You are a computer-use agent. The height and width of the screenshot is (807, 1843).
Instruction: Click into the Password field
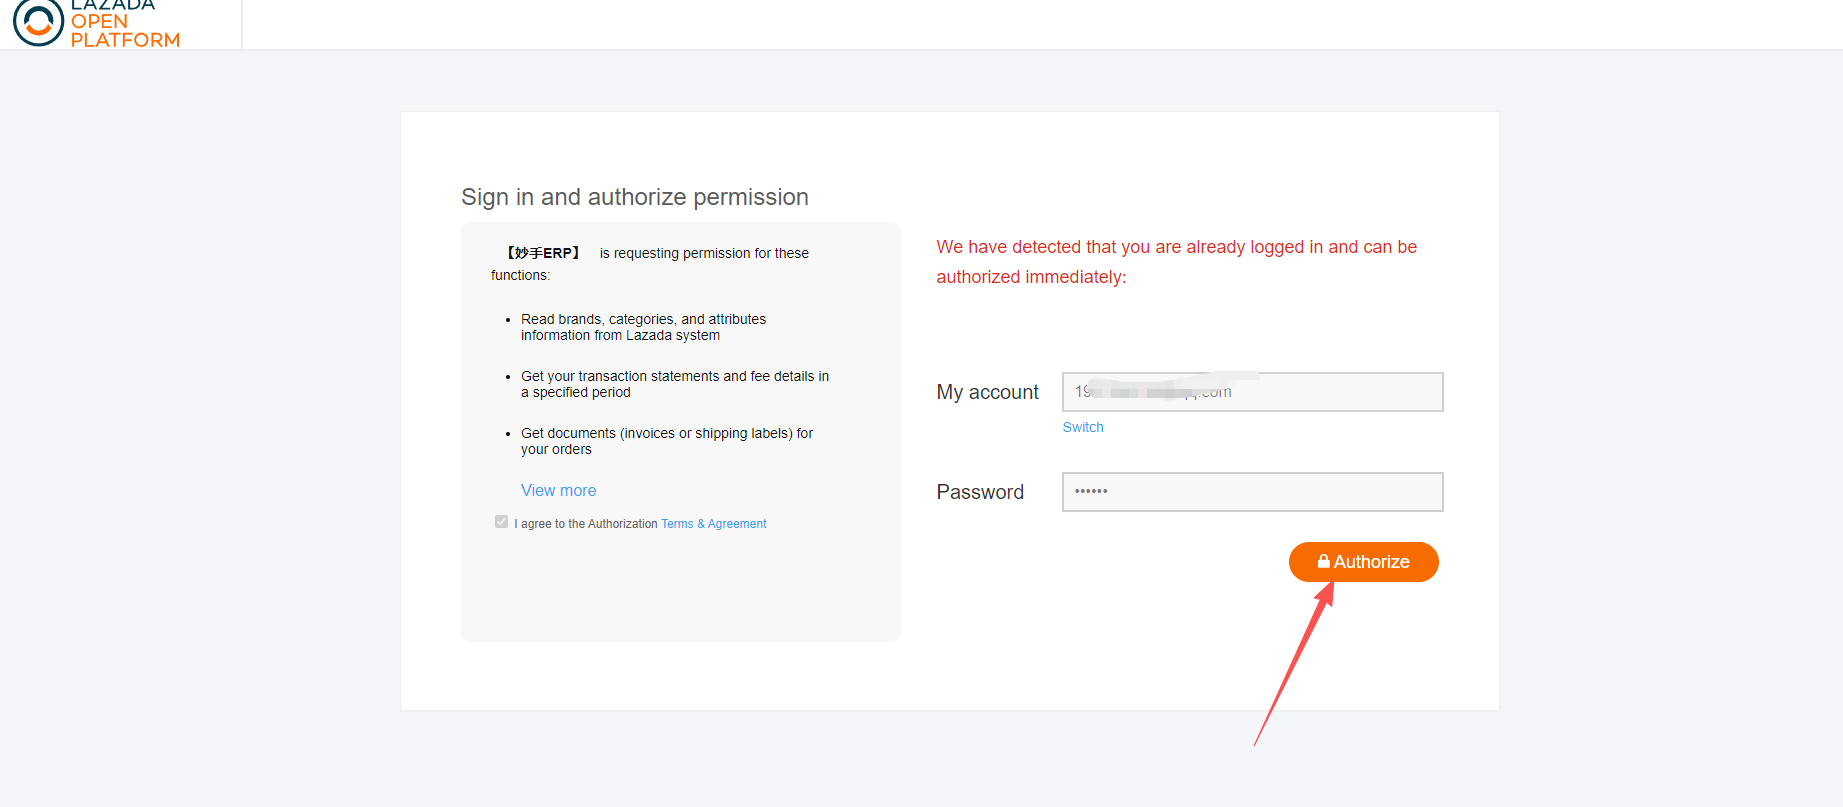[1252, 492]
